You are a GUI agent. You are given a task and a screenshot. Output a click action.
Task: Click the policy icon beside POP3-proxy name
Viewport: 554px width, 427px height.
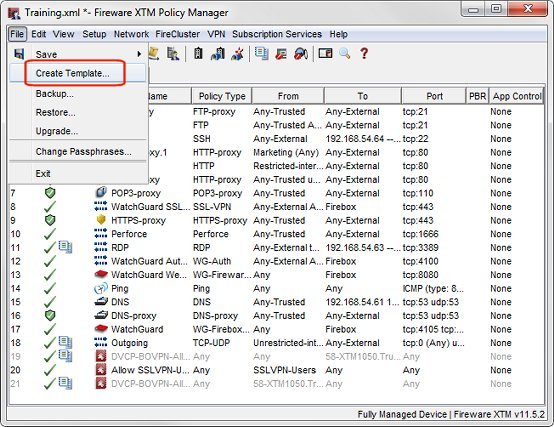tap(101, 192)
